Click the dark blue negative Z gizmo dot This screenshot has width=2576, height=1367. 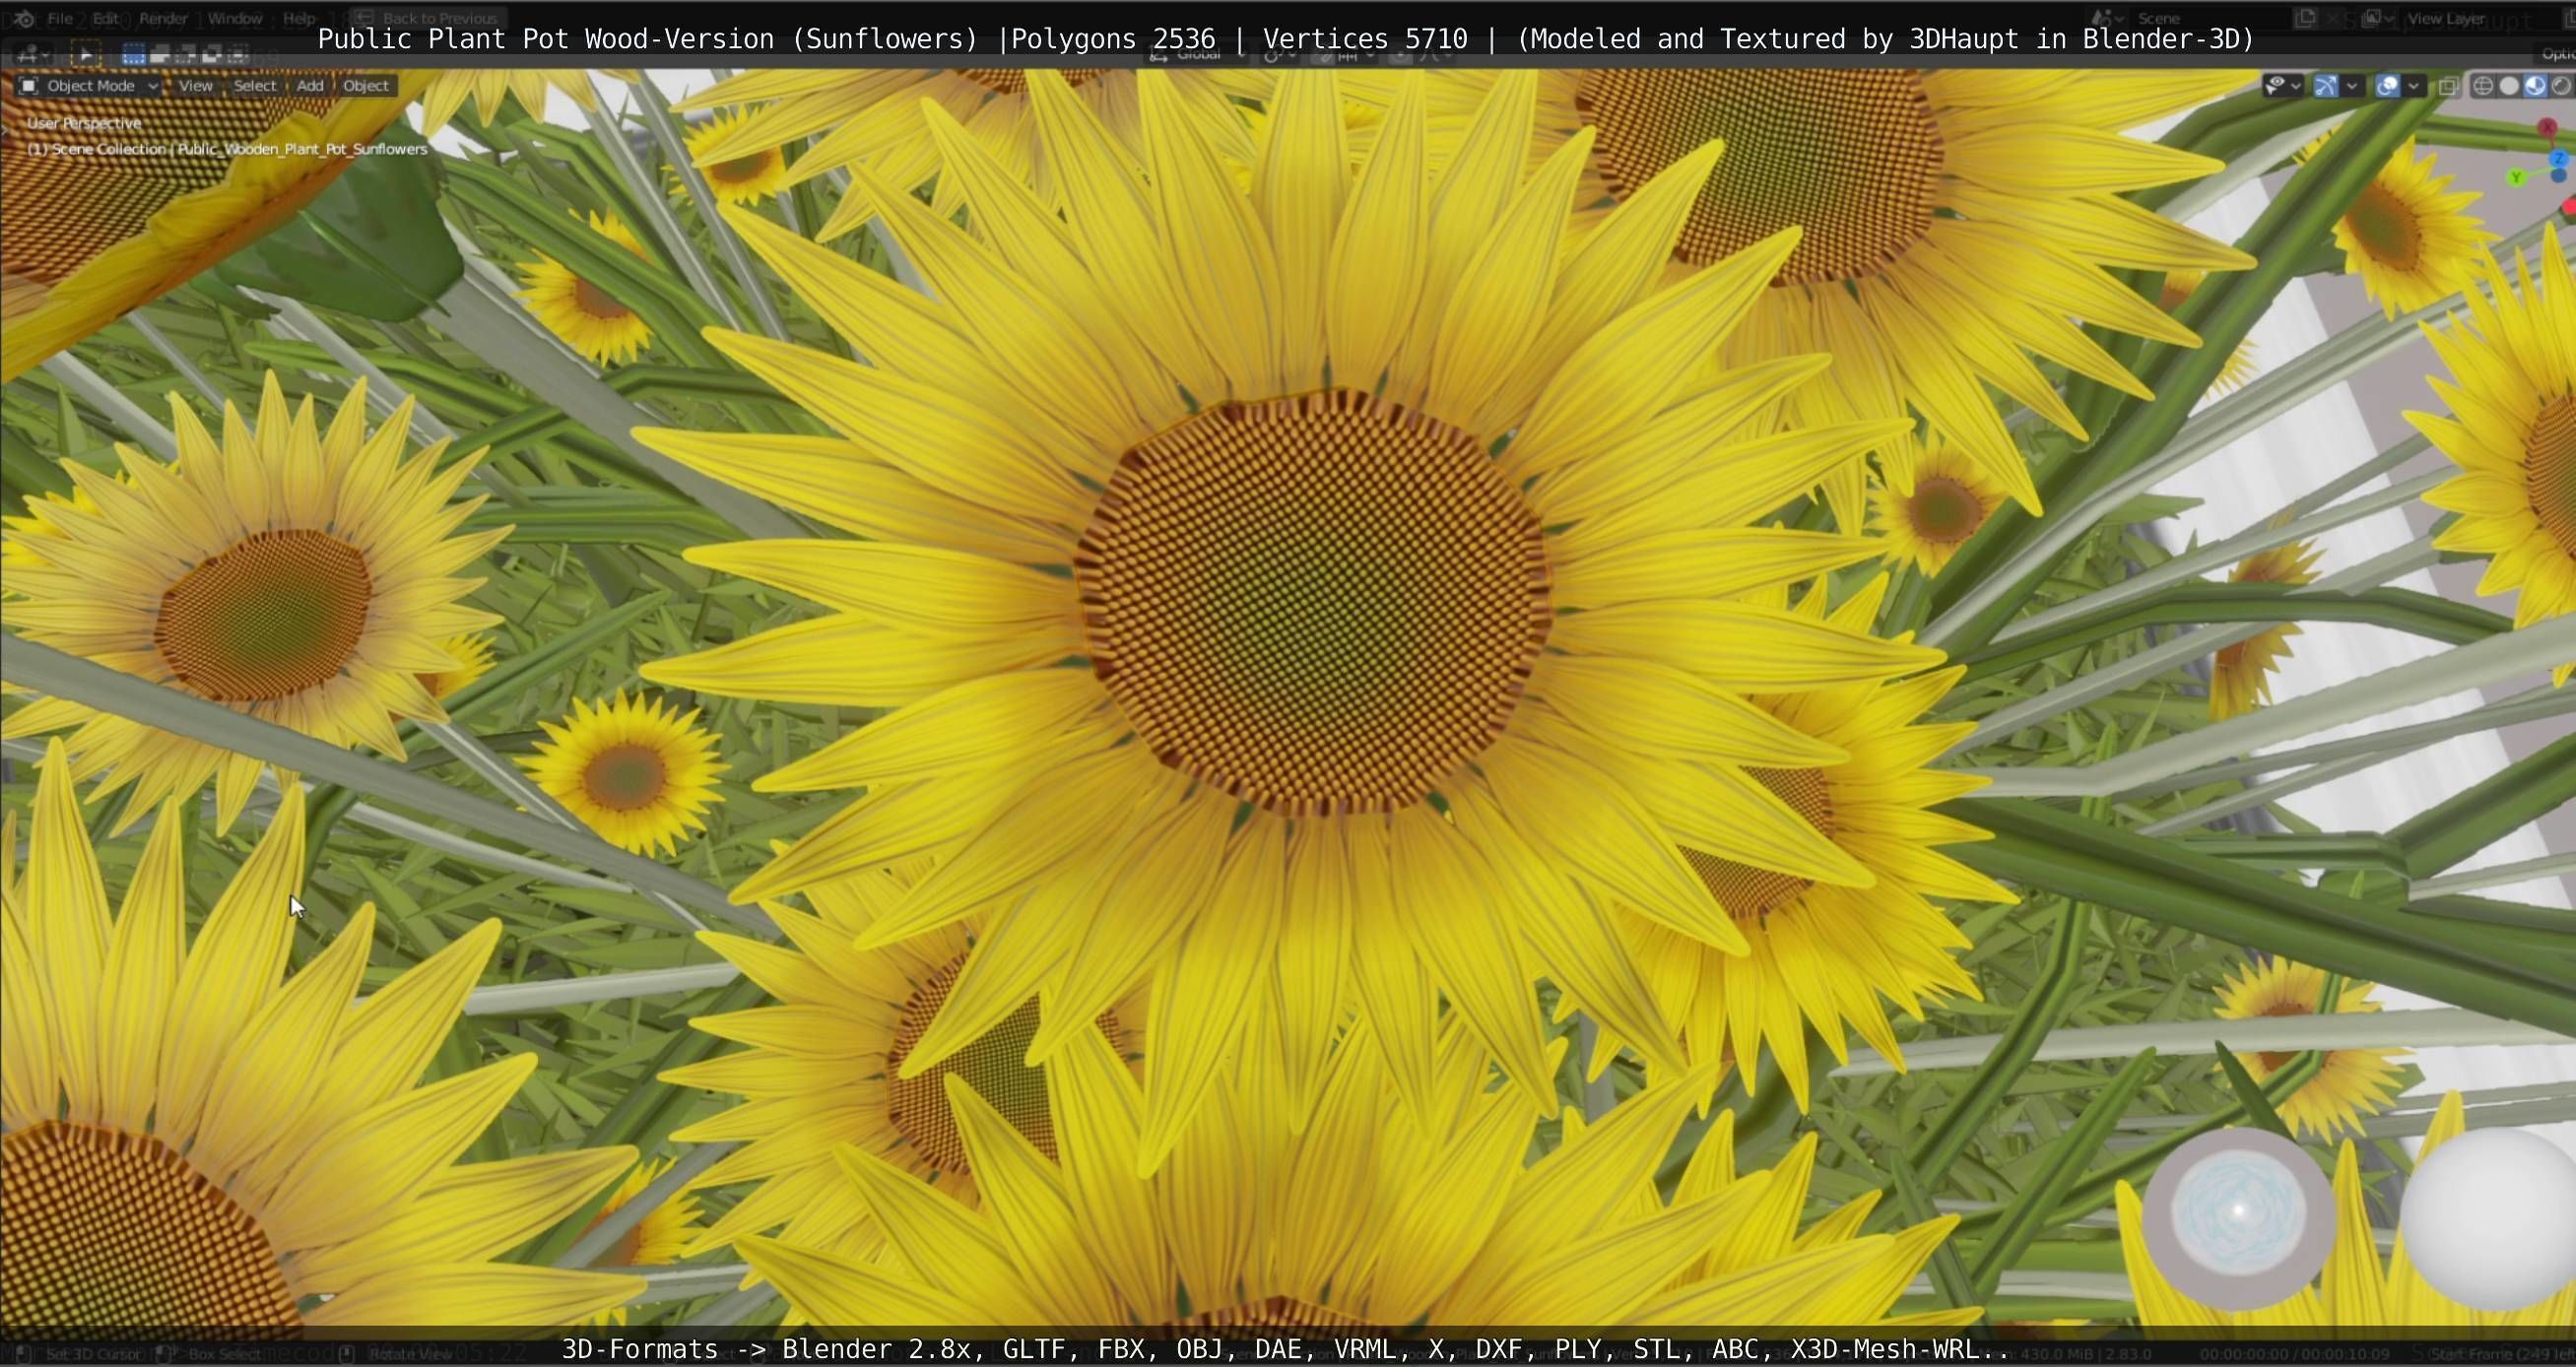click(x=2558, y=176)
